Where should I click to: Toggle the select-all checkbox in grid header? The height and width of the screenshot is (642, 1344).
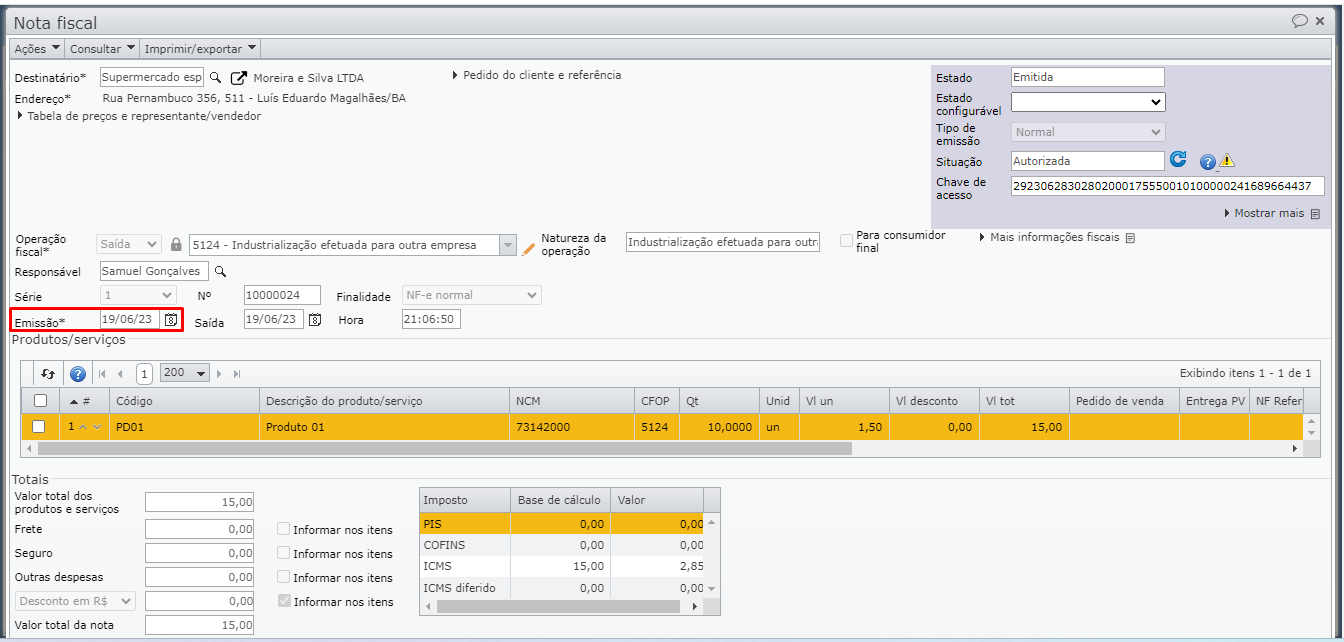click(x=40, y=401)
